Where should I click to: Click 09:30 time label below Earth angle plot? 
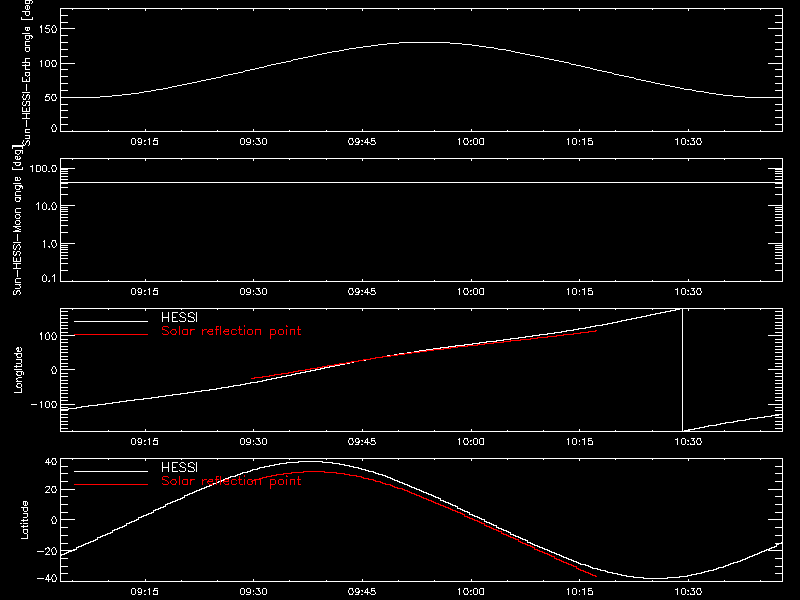[253, 142]
